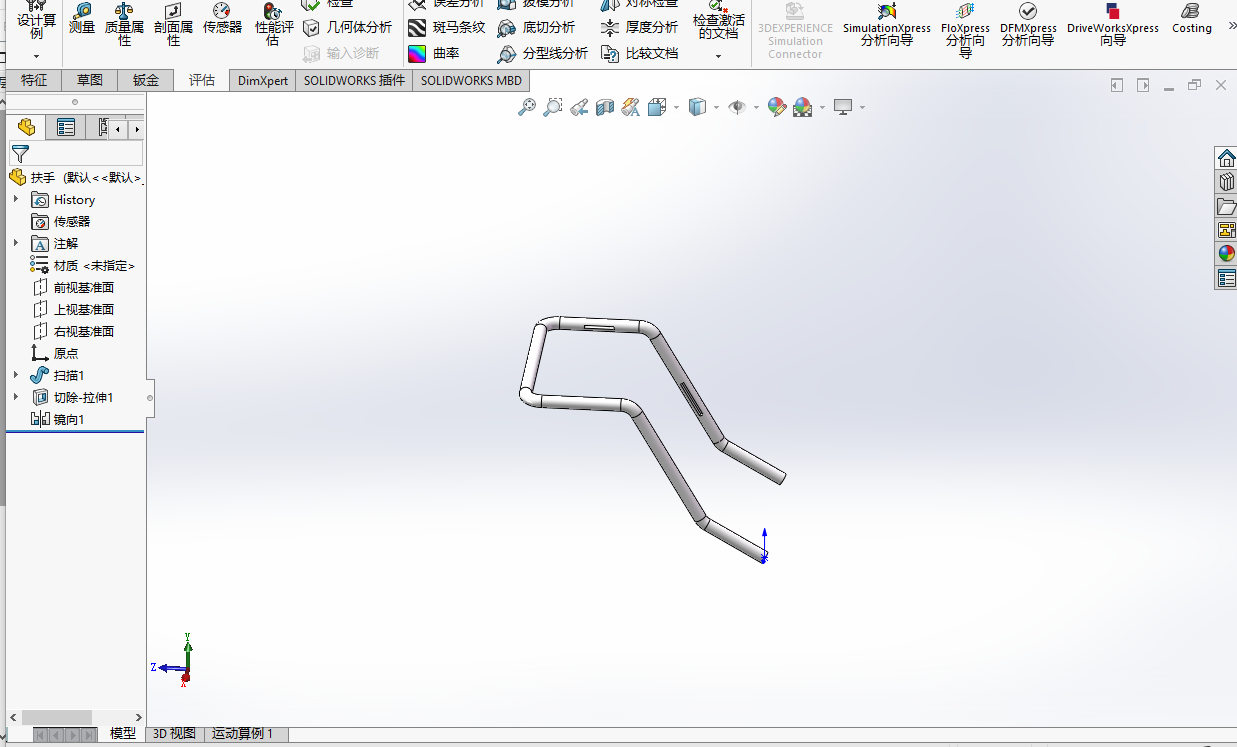Open SOLIDWORKS Resources home task pane icon
Screen dimensions: 1237x747
click(x=1226, y=158)
